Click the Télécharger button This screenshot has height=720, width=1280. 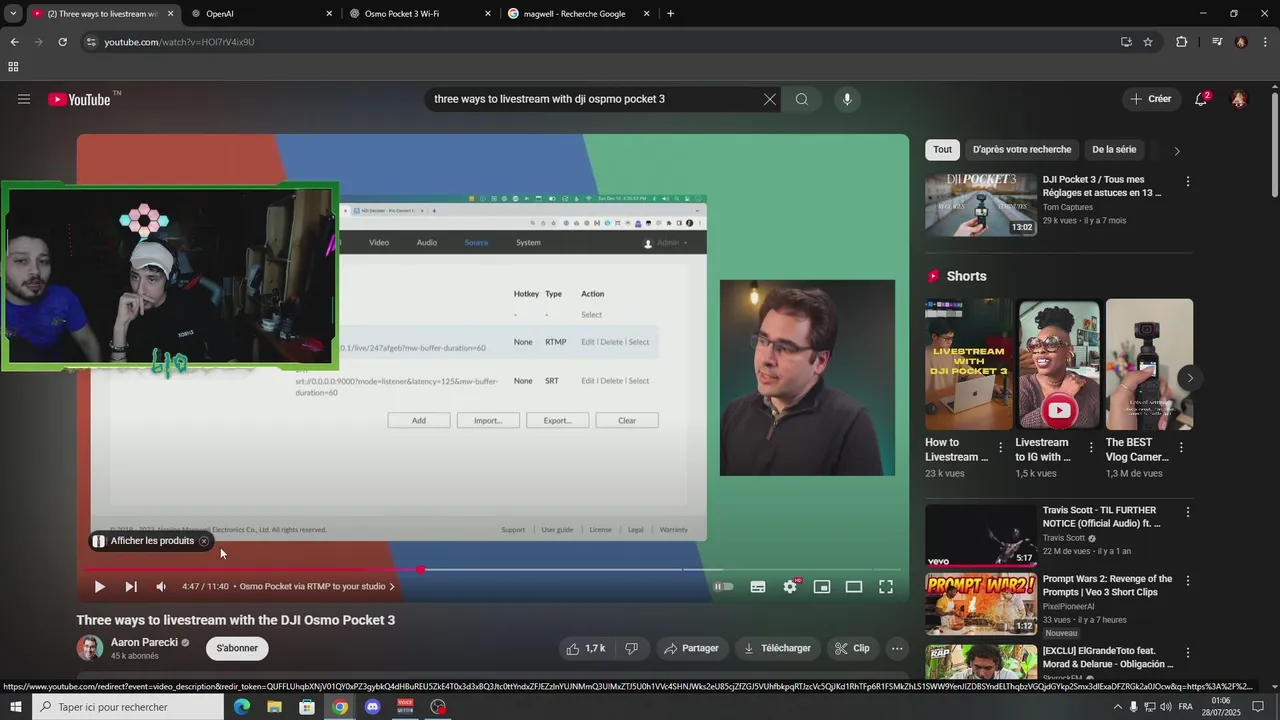pos(777,648)
